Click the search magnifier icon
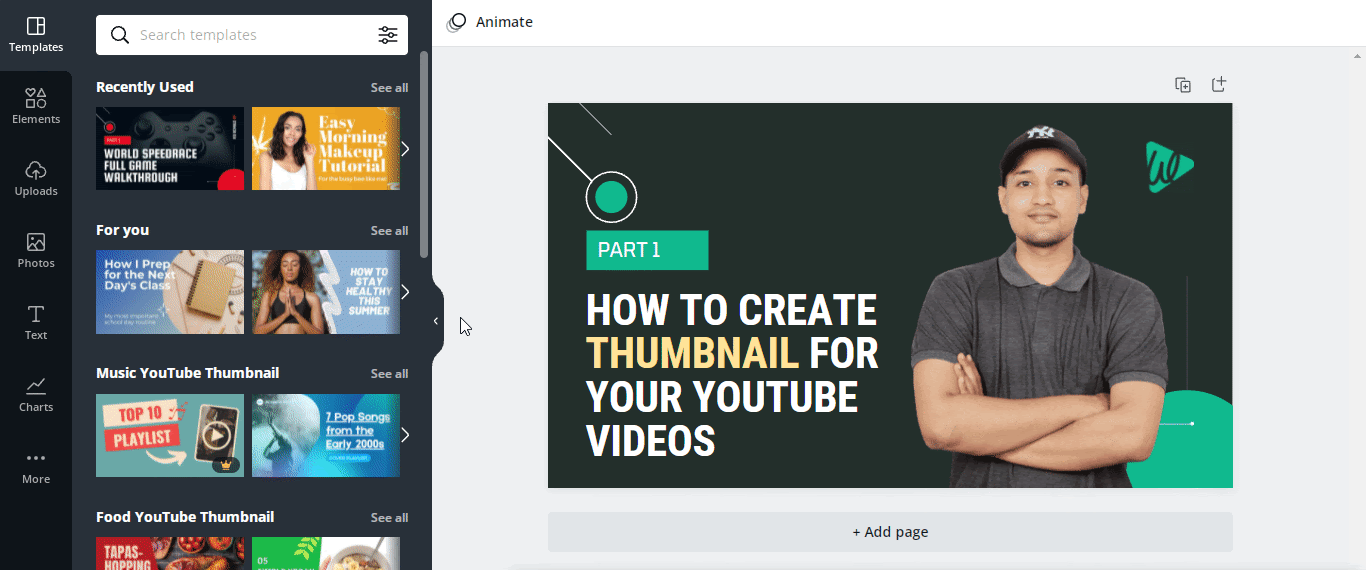Viewport: 1366px width, 570px height. (x=120, y=35)
